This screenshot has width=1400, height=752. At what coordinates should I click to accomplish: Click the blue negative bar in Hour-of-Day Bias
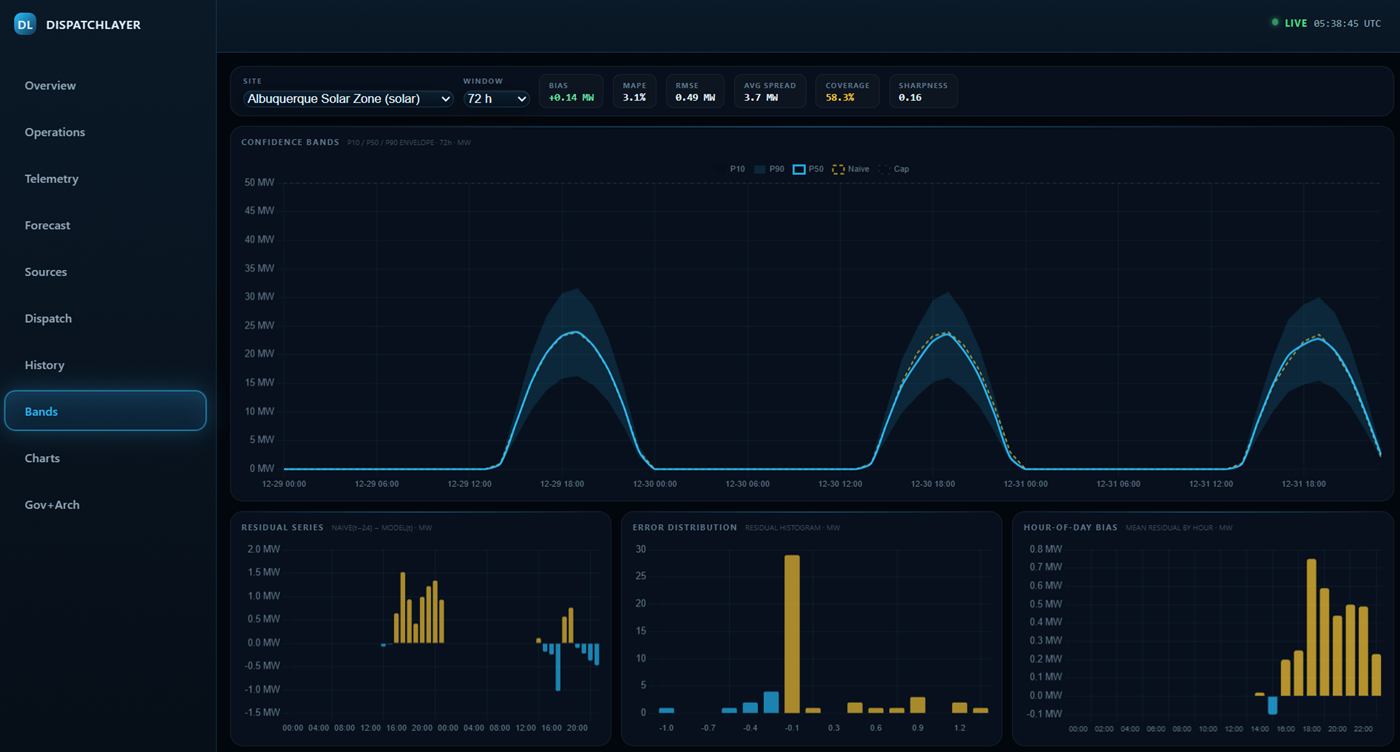tap(1272, 705)
